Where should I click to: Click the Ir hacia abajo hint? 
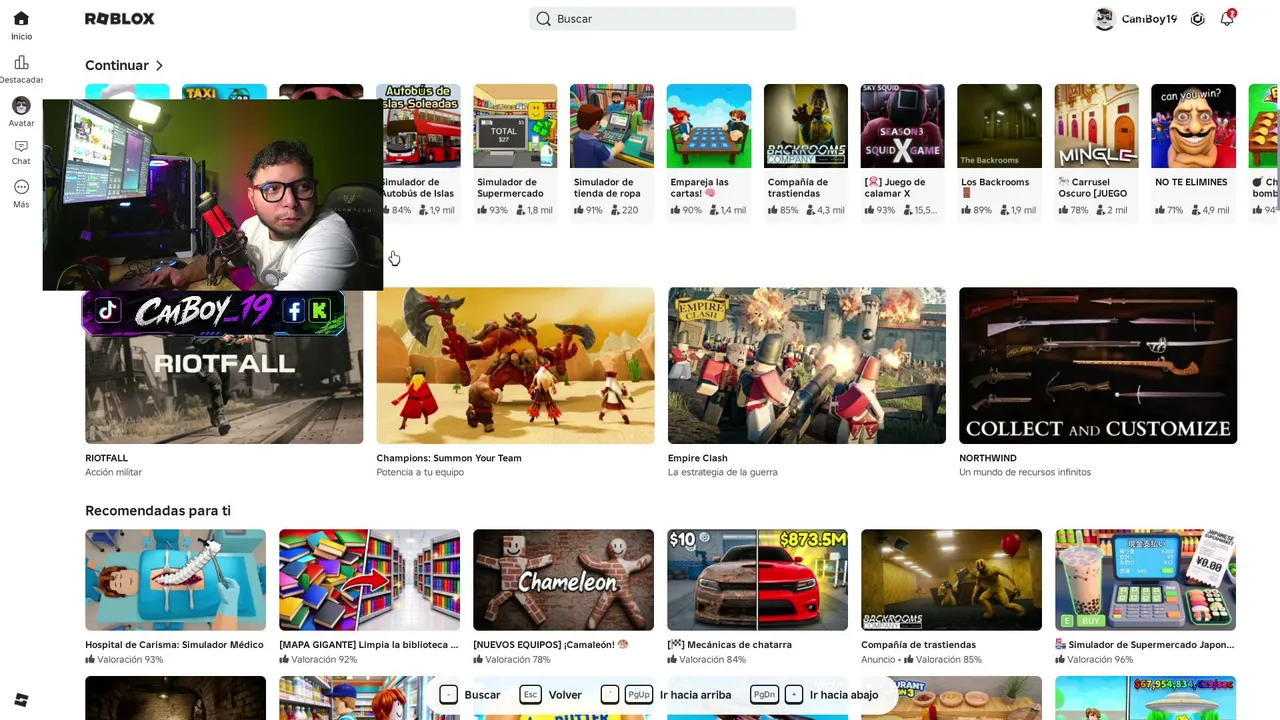[815, 695]
